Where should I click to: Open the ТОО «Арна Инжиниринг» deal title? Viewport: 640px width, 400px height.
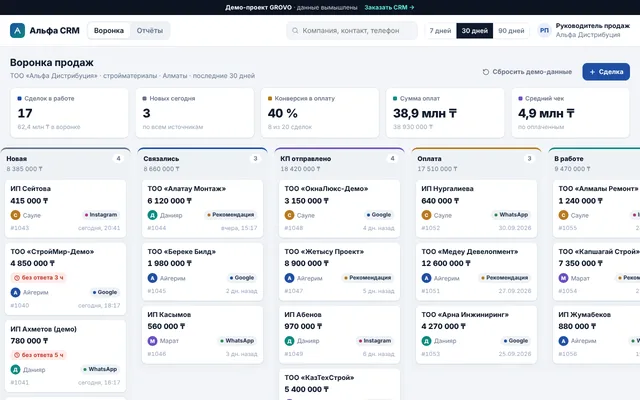(x=465, y=315)
